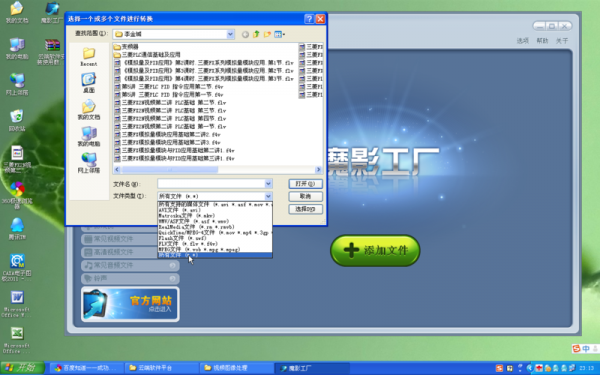
Task: Expand the look-in folder dropdown
Action: (230, 34)
